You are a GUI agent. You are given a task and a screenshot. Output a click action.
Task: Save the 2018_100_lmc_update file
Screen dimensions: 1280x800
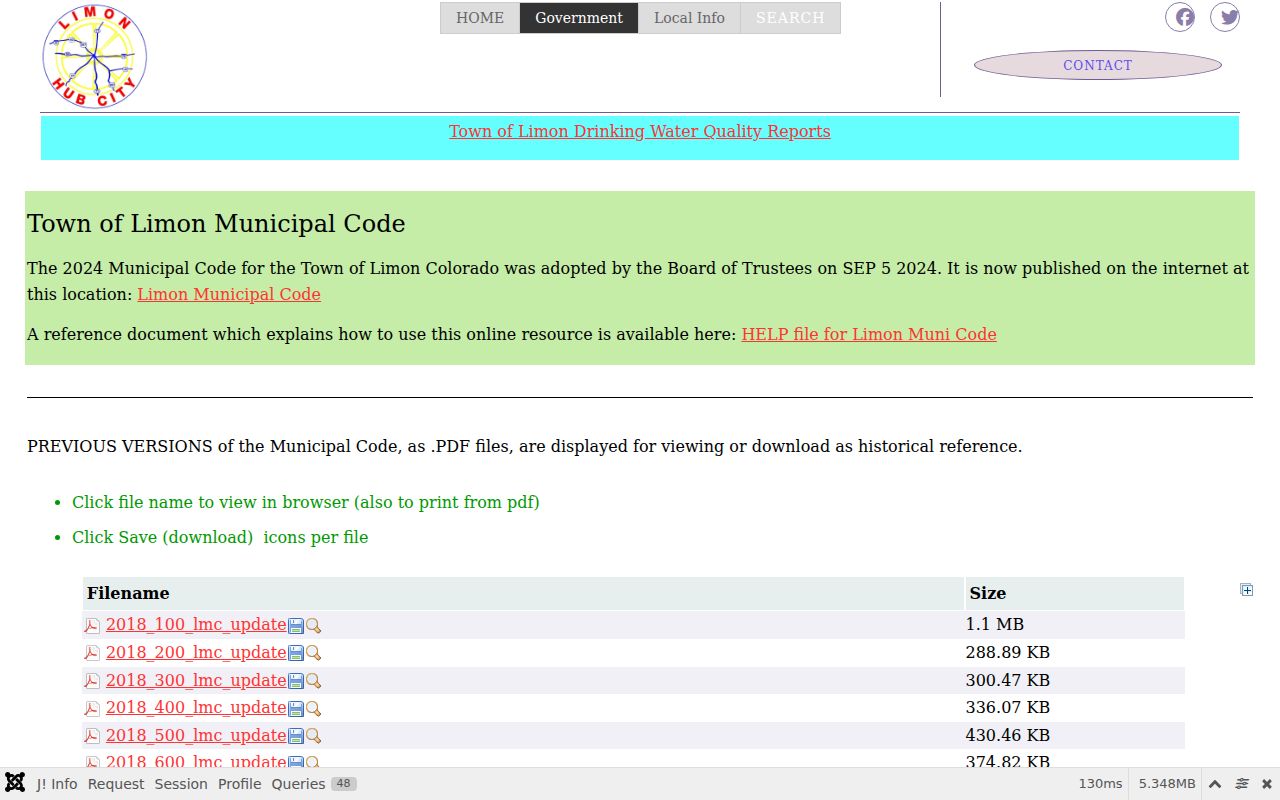click(296, 626)
